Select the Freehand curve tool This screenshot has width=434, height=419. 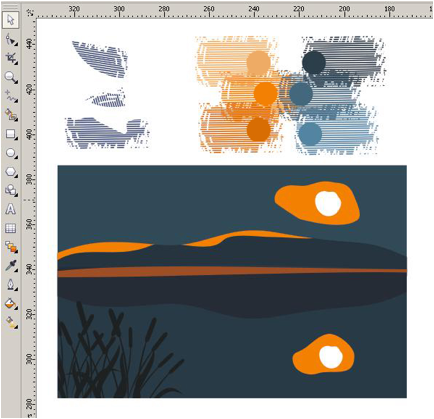point(11,96)
